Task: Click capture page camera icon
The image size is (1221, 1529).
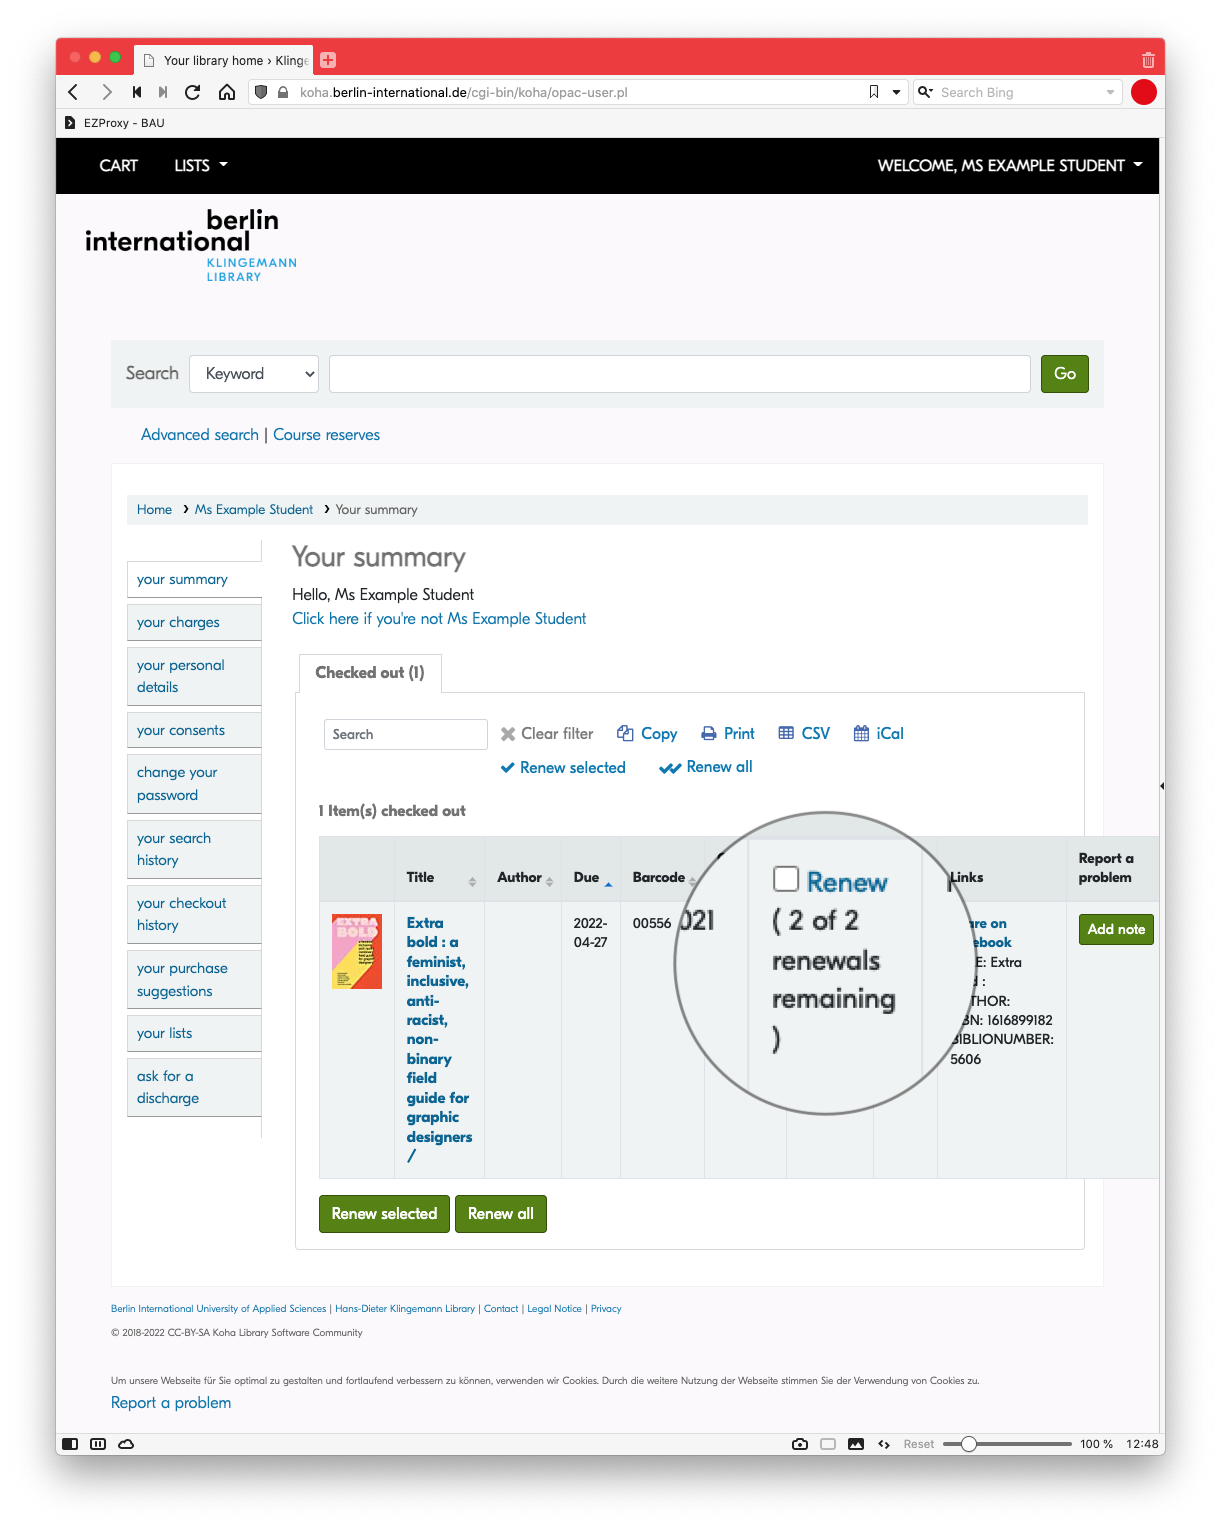Action: point(800,1444)
